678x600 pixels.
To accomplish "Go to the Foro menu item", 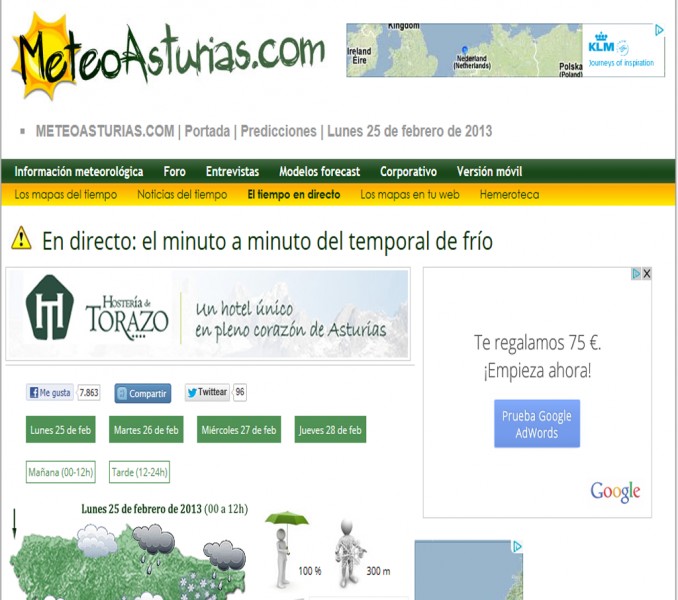I will pyautogui.click(x=174, y=172).
